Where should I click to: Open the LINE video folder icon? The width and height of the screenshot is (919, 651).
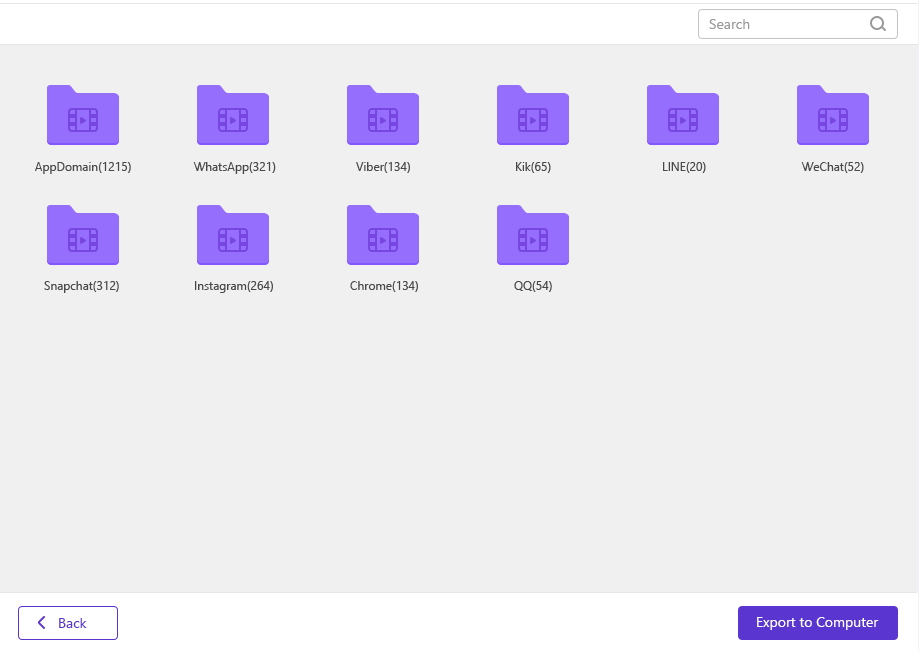click(x=683, y=115)
